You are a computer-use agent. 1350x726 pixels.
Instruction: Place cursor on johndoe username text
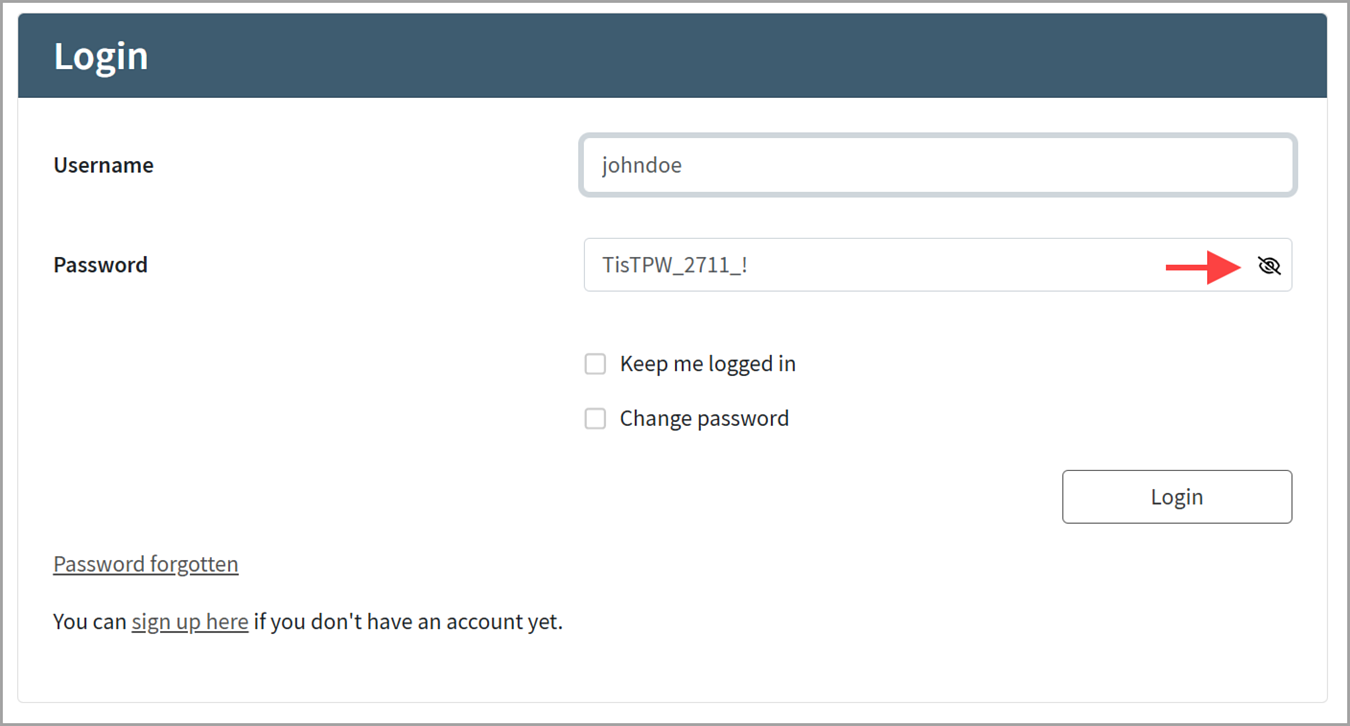(642, 165)
